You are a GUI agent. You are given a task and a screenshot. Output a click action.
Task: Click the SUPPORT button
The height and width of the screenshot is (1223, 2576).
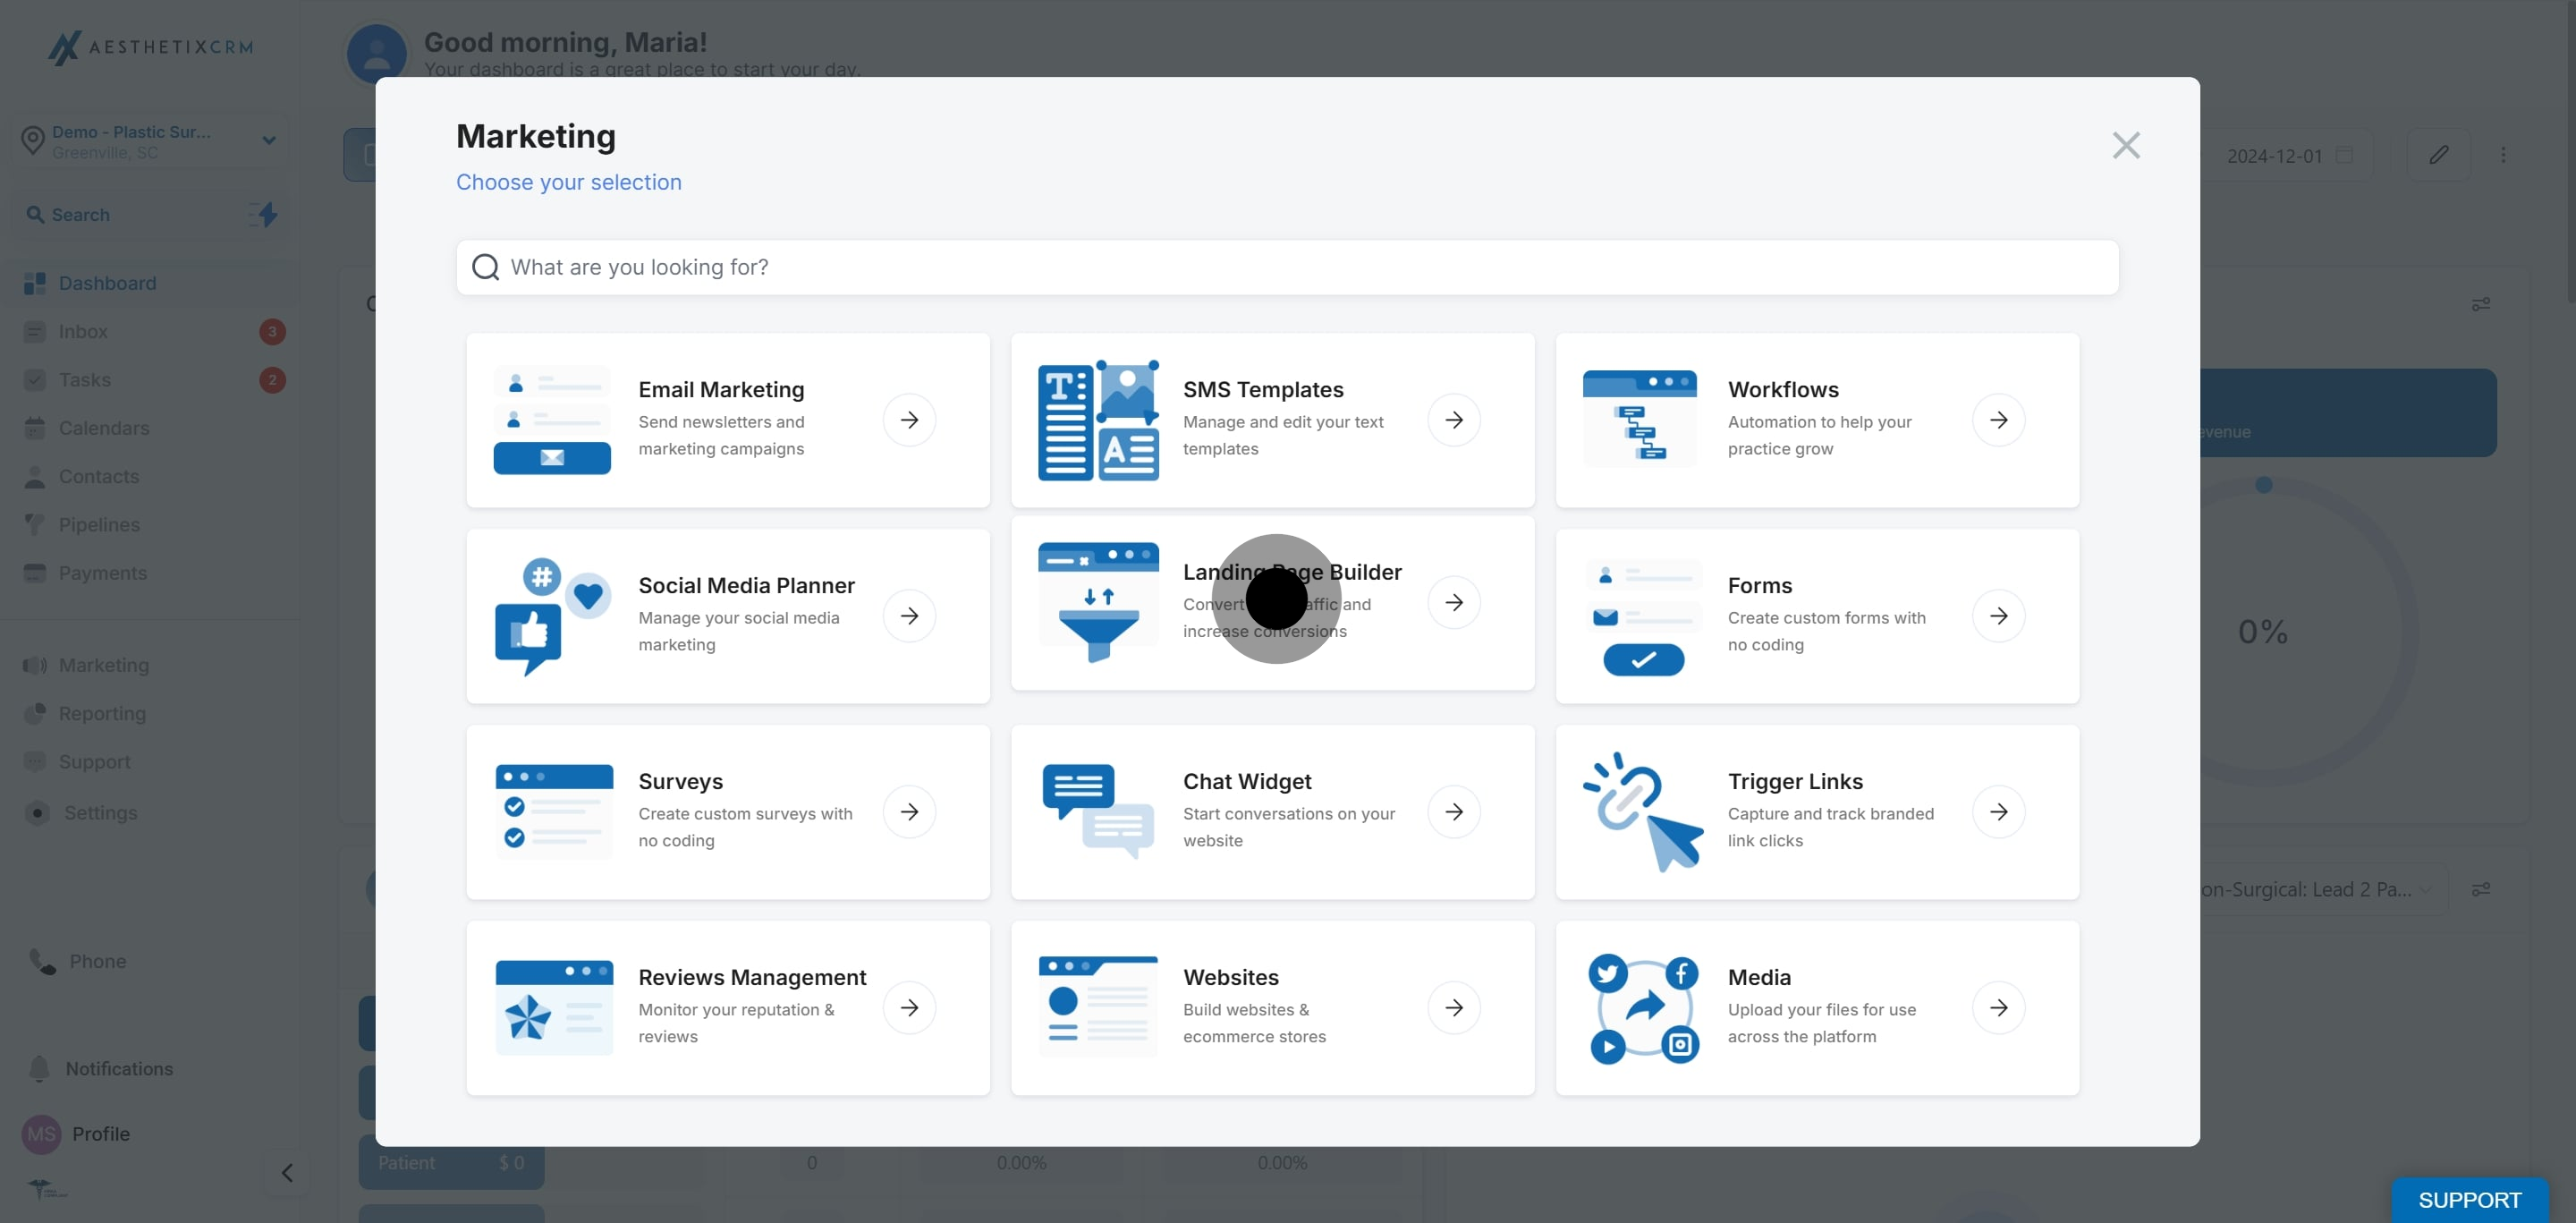pos(2468,1199)
